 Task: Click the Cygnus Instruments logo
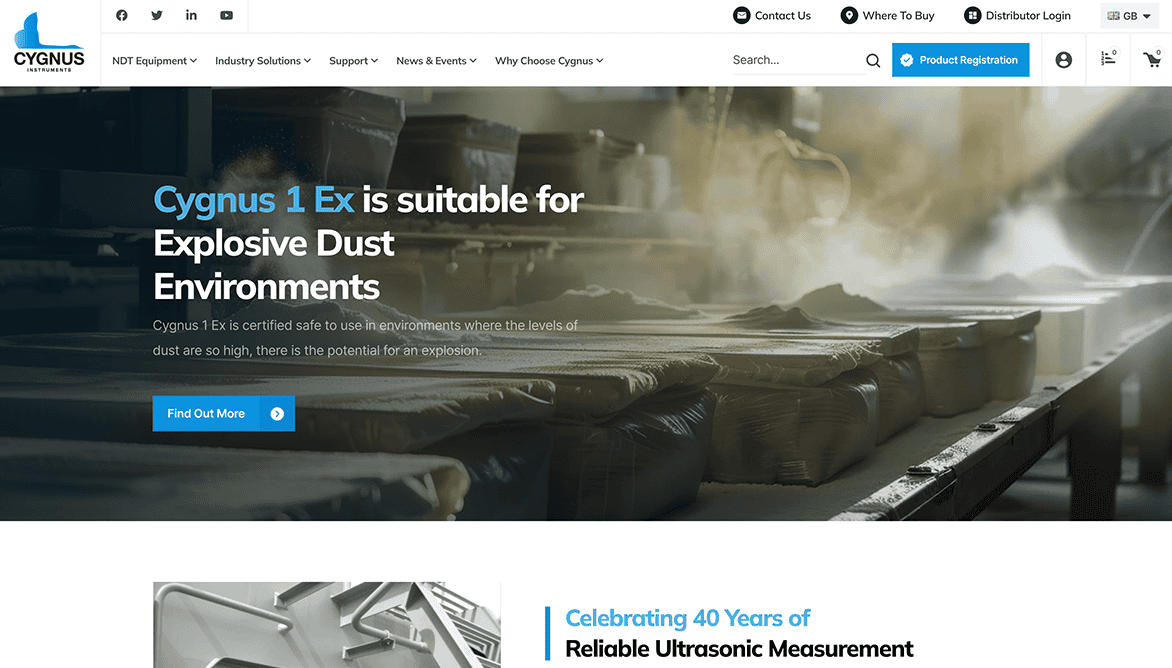click(x=49, y=43)
